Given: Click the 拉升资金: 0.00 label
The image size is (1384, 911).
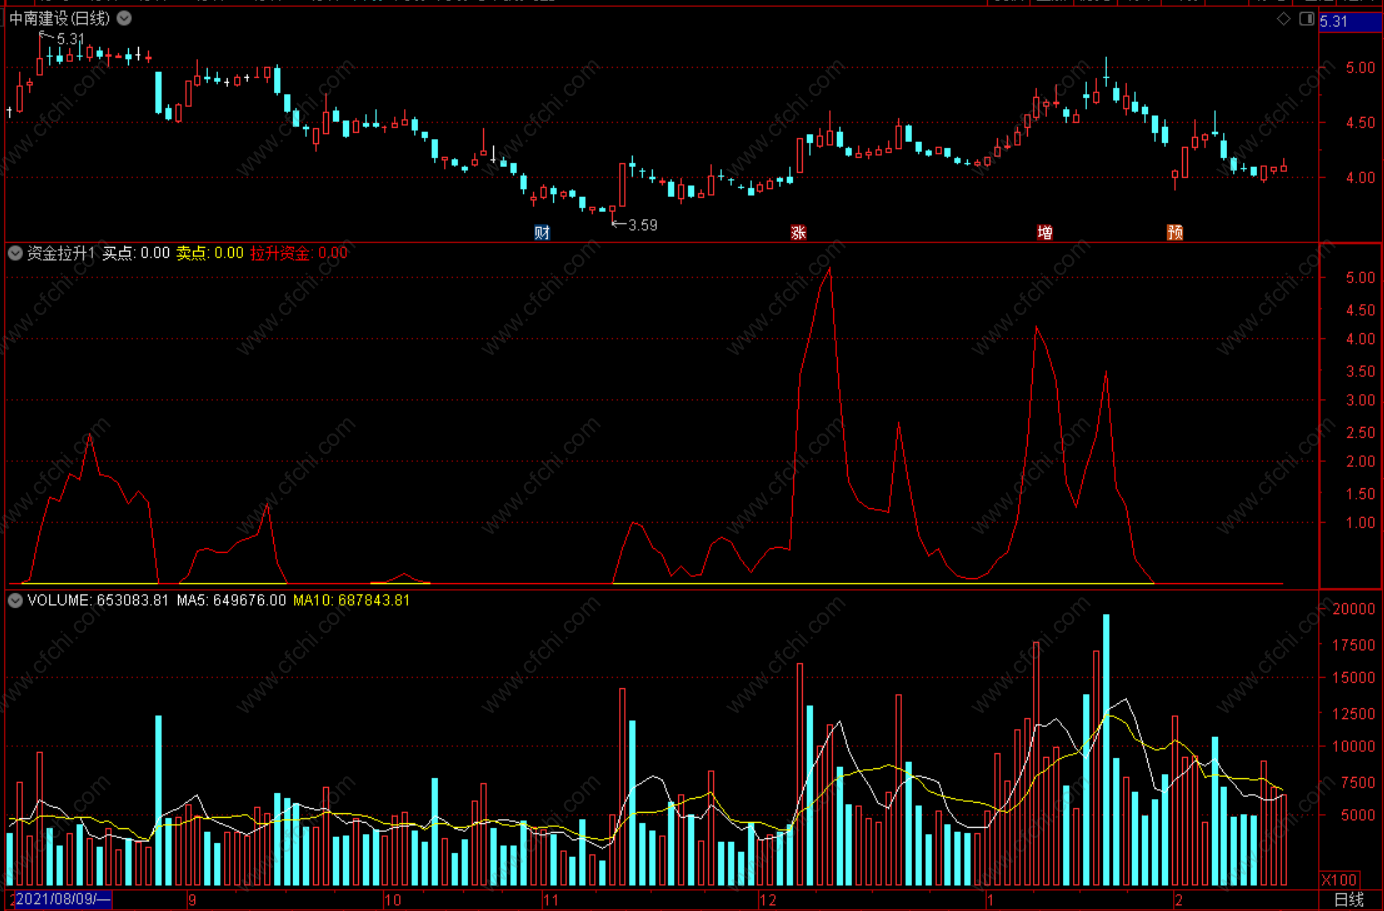Looking at the screenshot, I should (299, 253).
